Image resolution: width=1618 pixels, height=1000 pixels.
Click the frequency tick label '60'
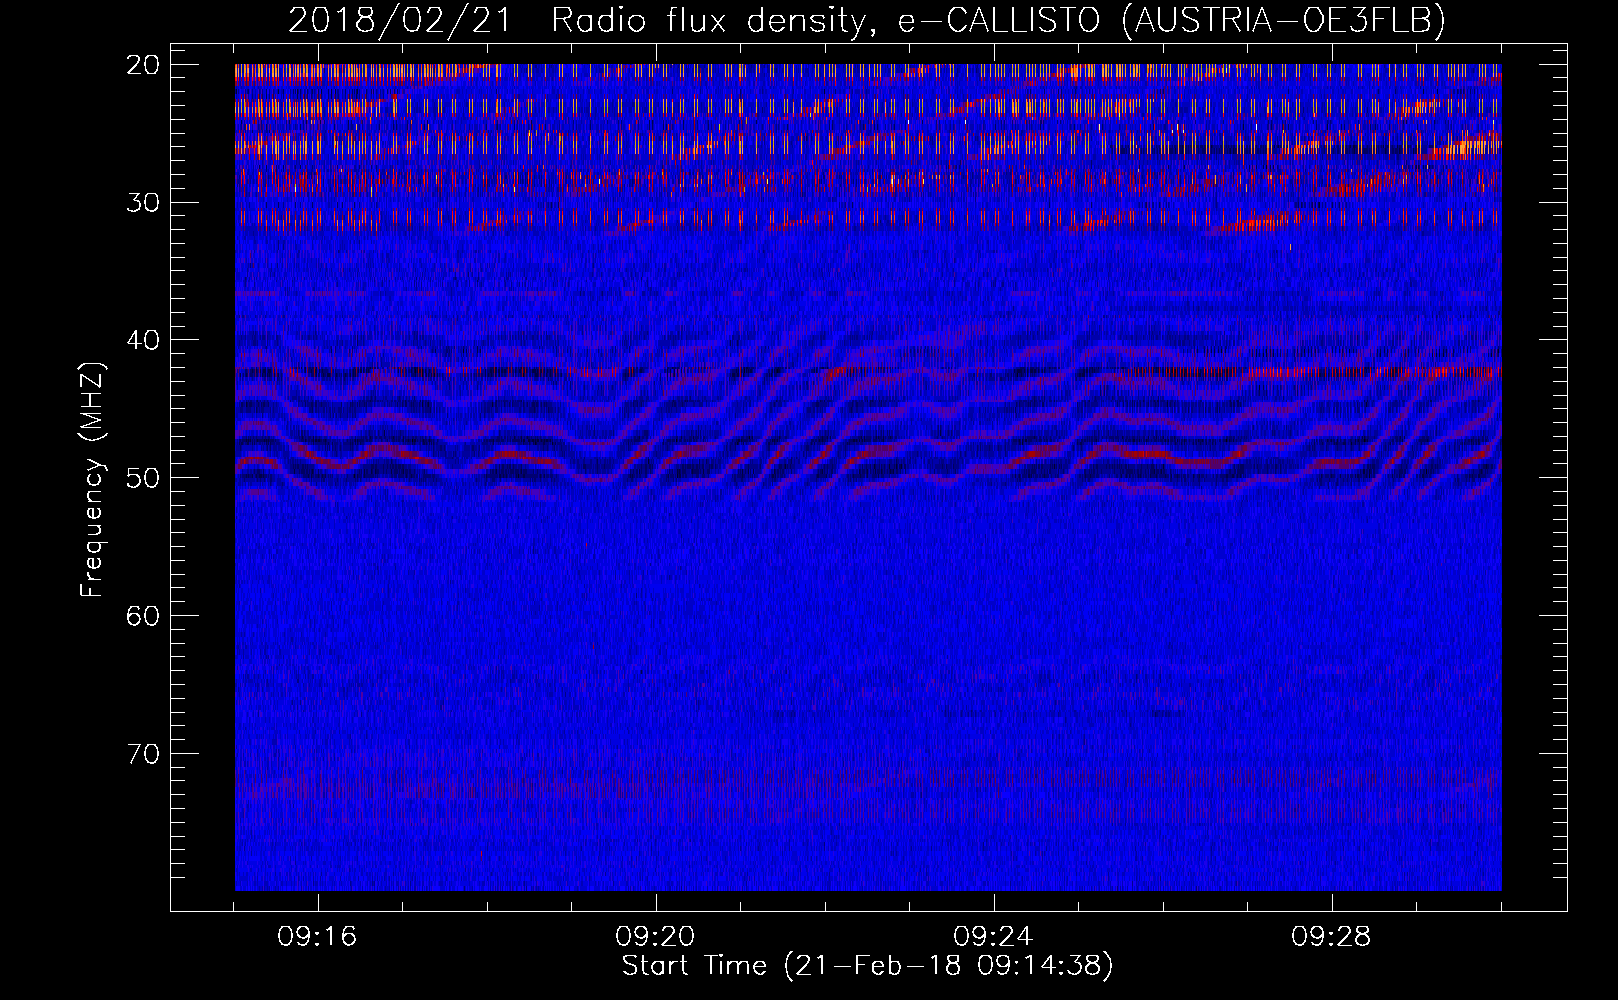[143, 615]
